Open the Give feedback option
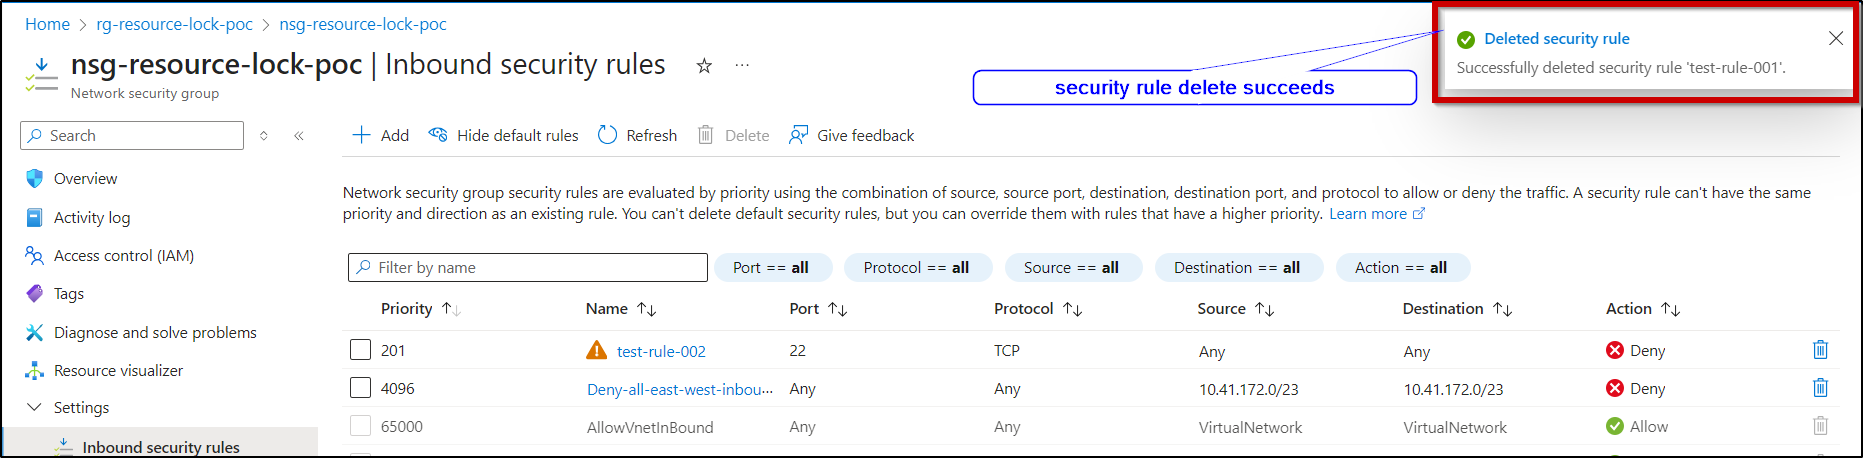Image resolution: width=1863 pixels, height=458 pixels. point(851,135)
